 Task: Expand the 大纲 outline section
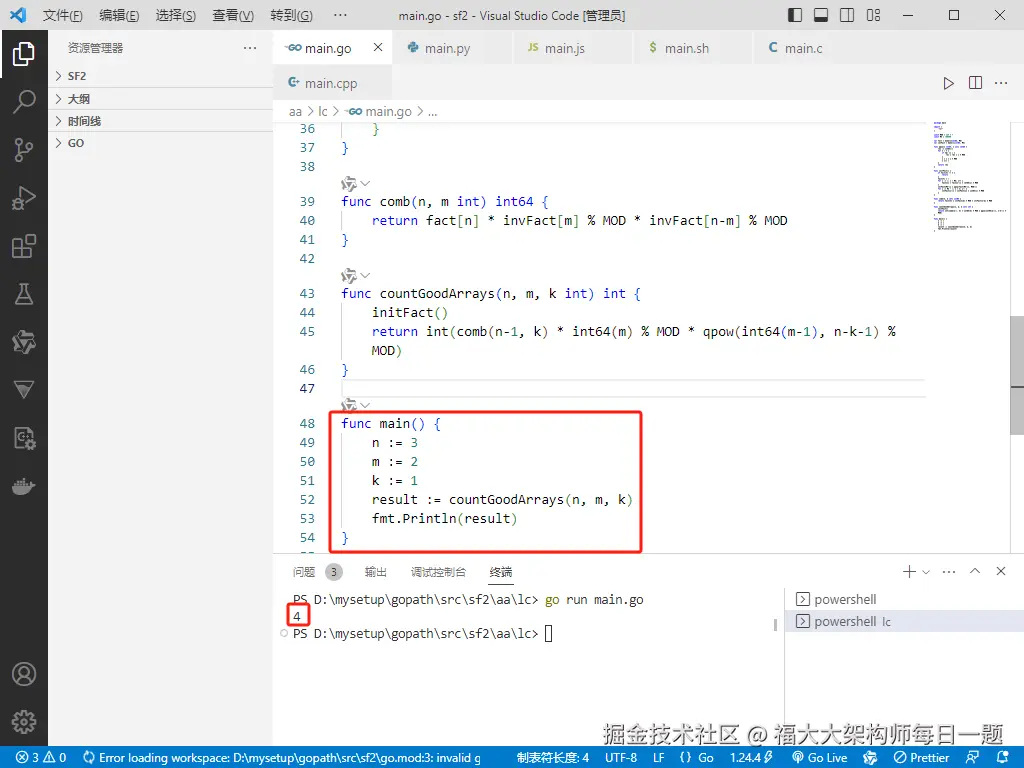(x=161, y=99)
